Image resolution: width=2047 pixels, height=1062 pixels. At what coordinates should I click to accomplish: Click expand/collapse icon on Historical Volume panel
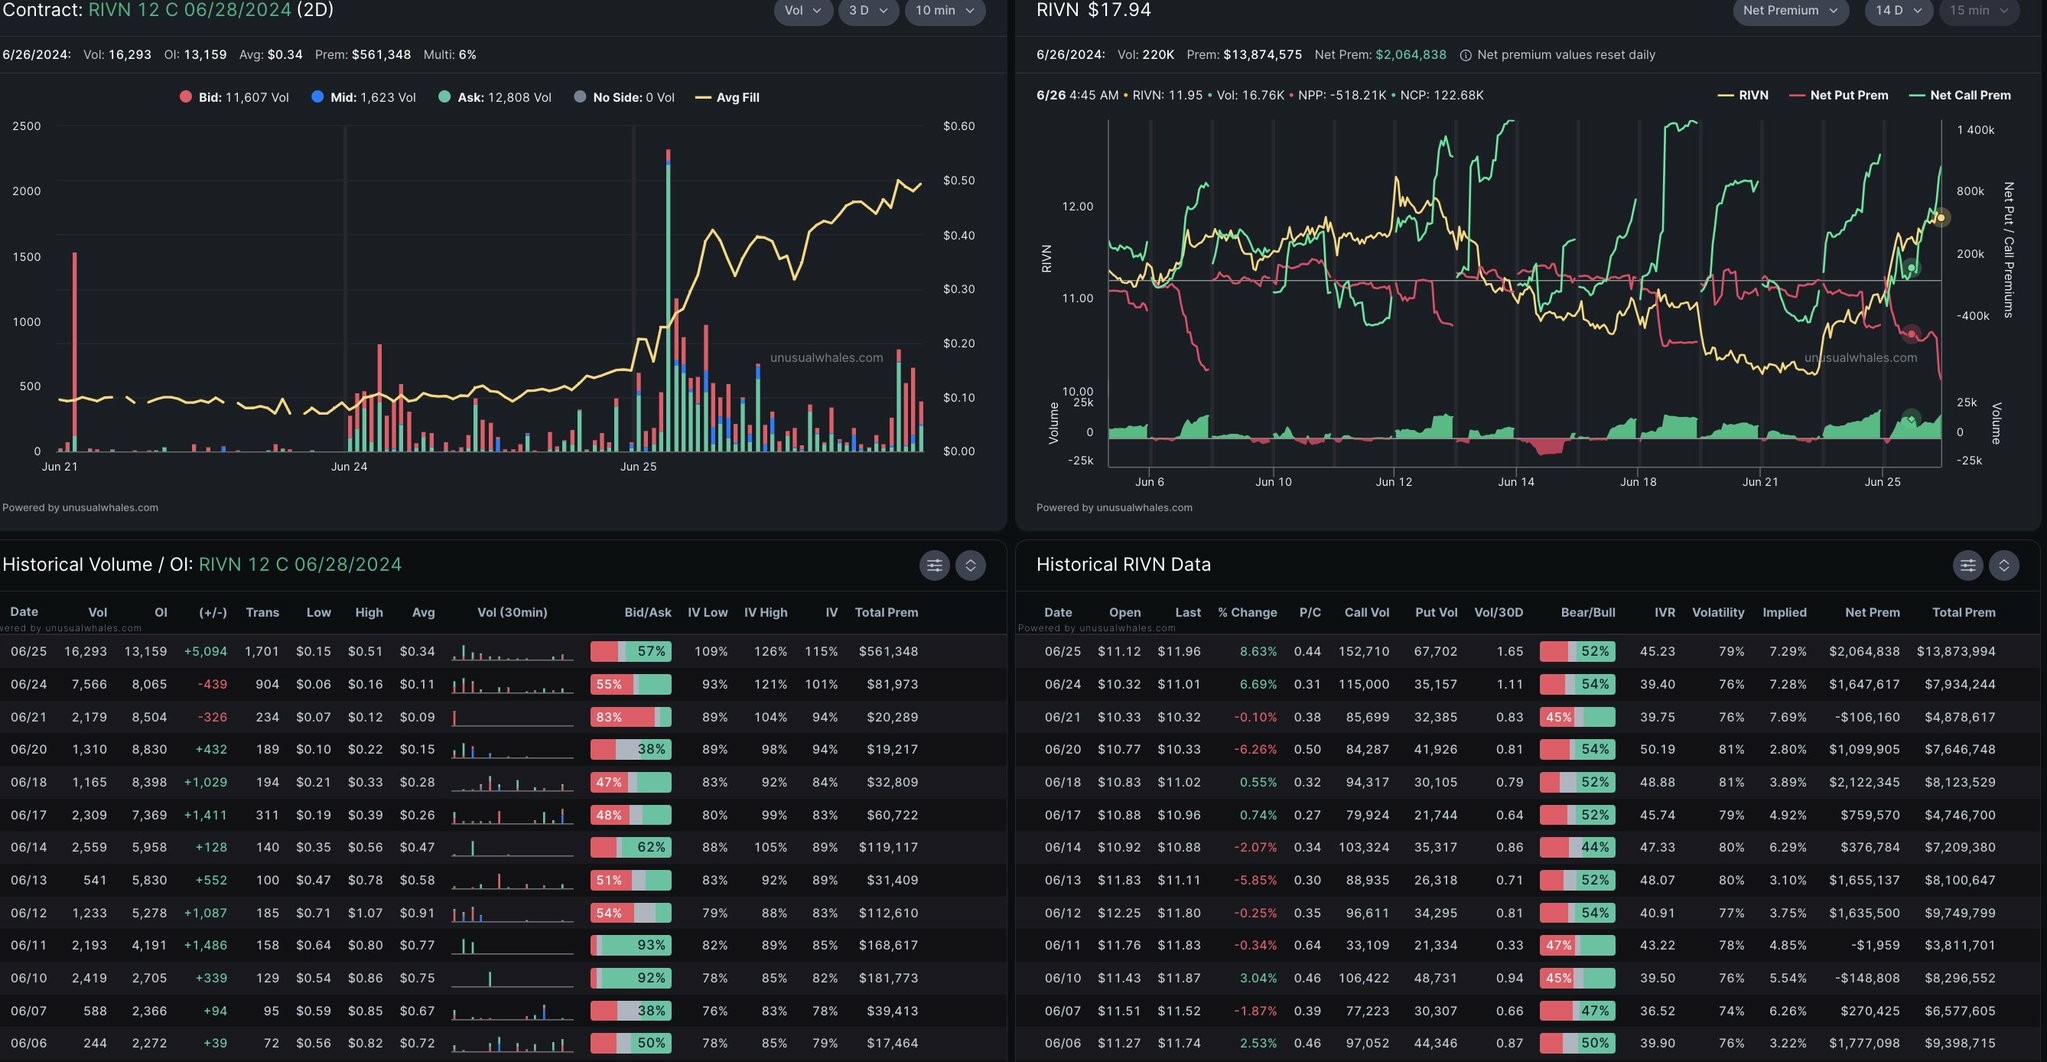[x=970, y=565]
